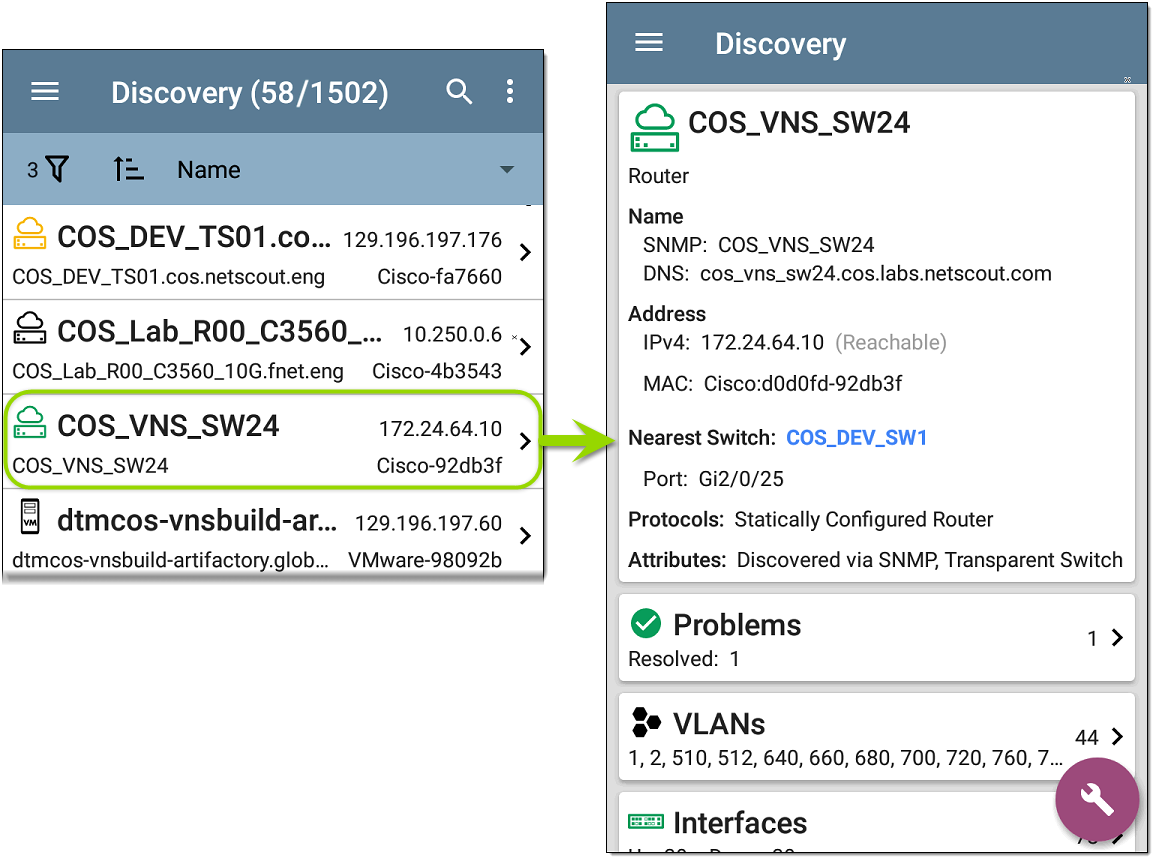The width and height of the screenshot is (1154, 858).
Task: Toggle the sort order icon
Action: [128, 169]
